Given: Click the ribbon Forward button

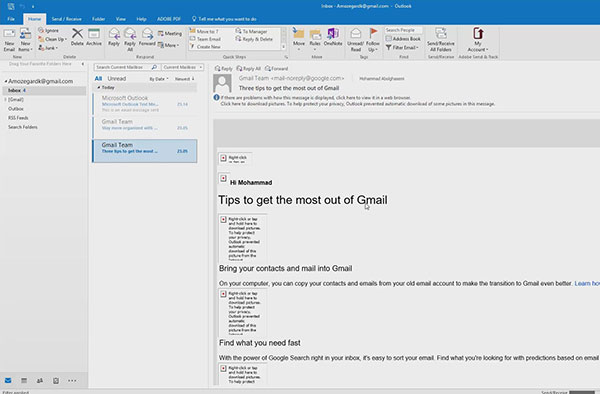Looking at the screenshot, I should pyautogui.click(x=147, y=37).
